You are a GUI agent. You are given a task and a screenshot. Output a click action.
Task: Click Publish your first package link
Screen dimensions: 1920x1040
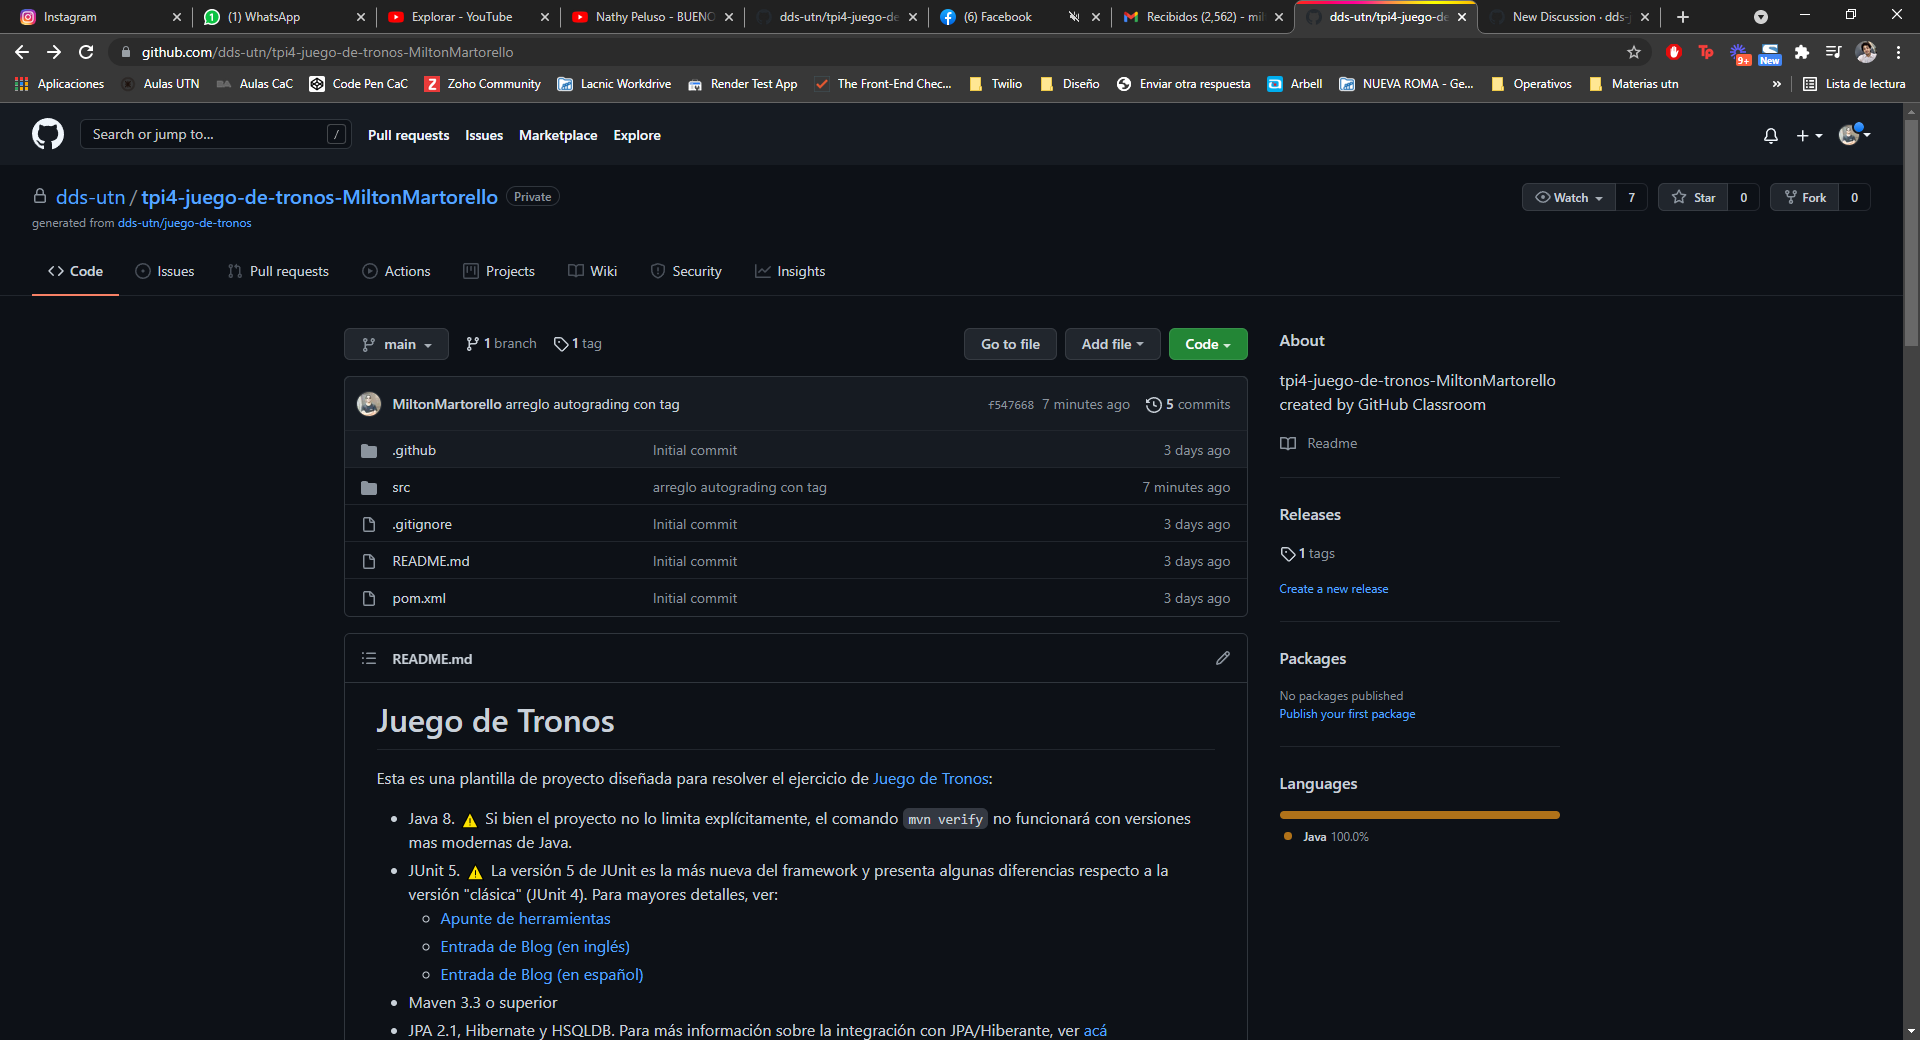(x=1347, y=714)
